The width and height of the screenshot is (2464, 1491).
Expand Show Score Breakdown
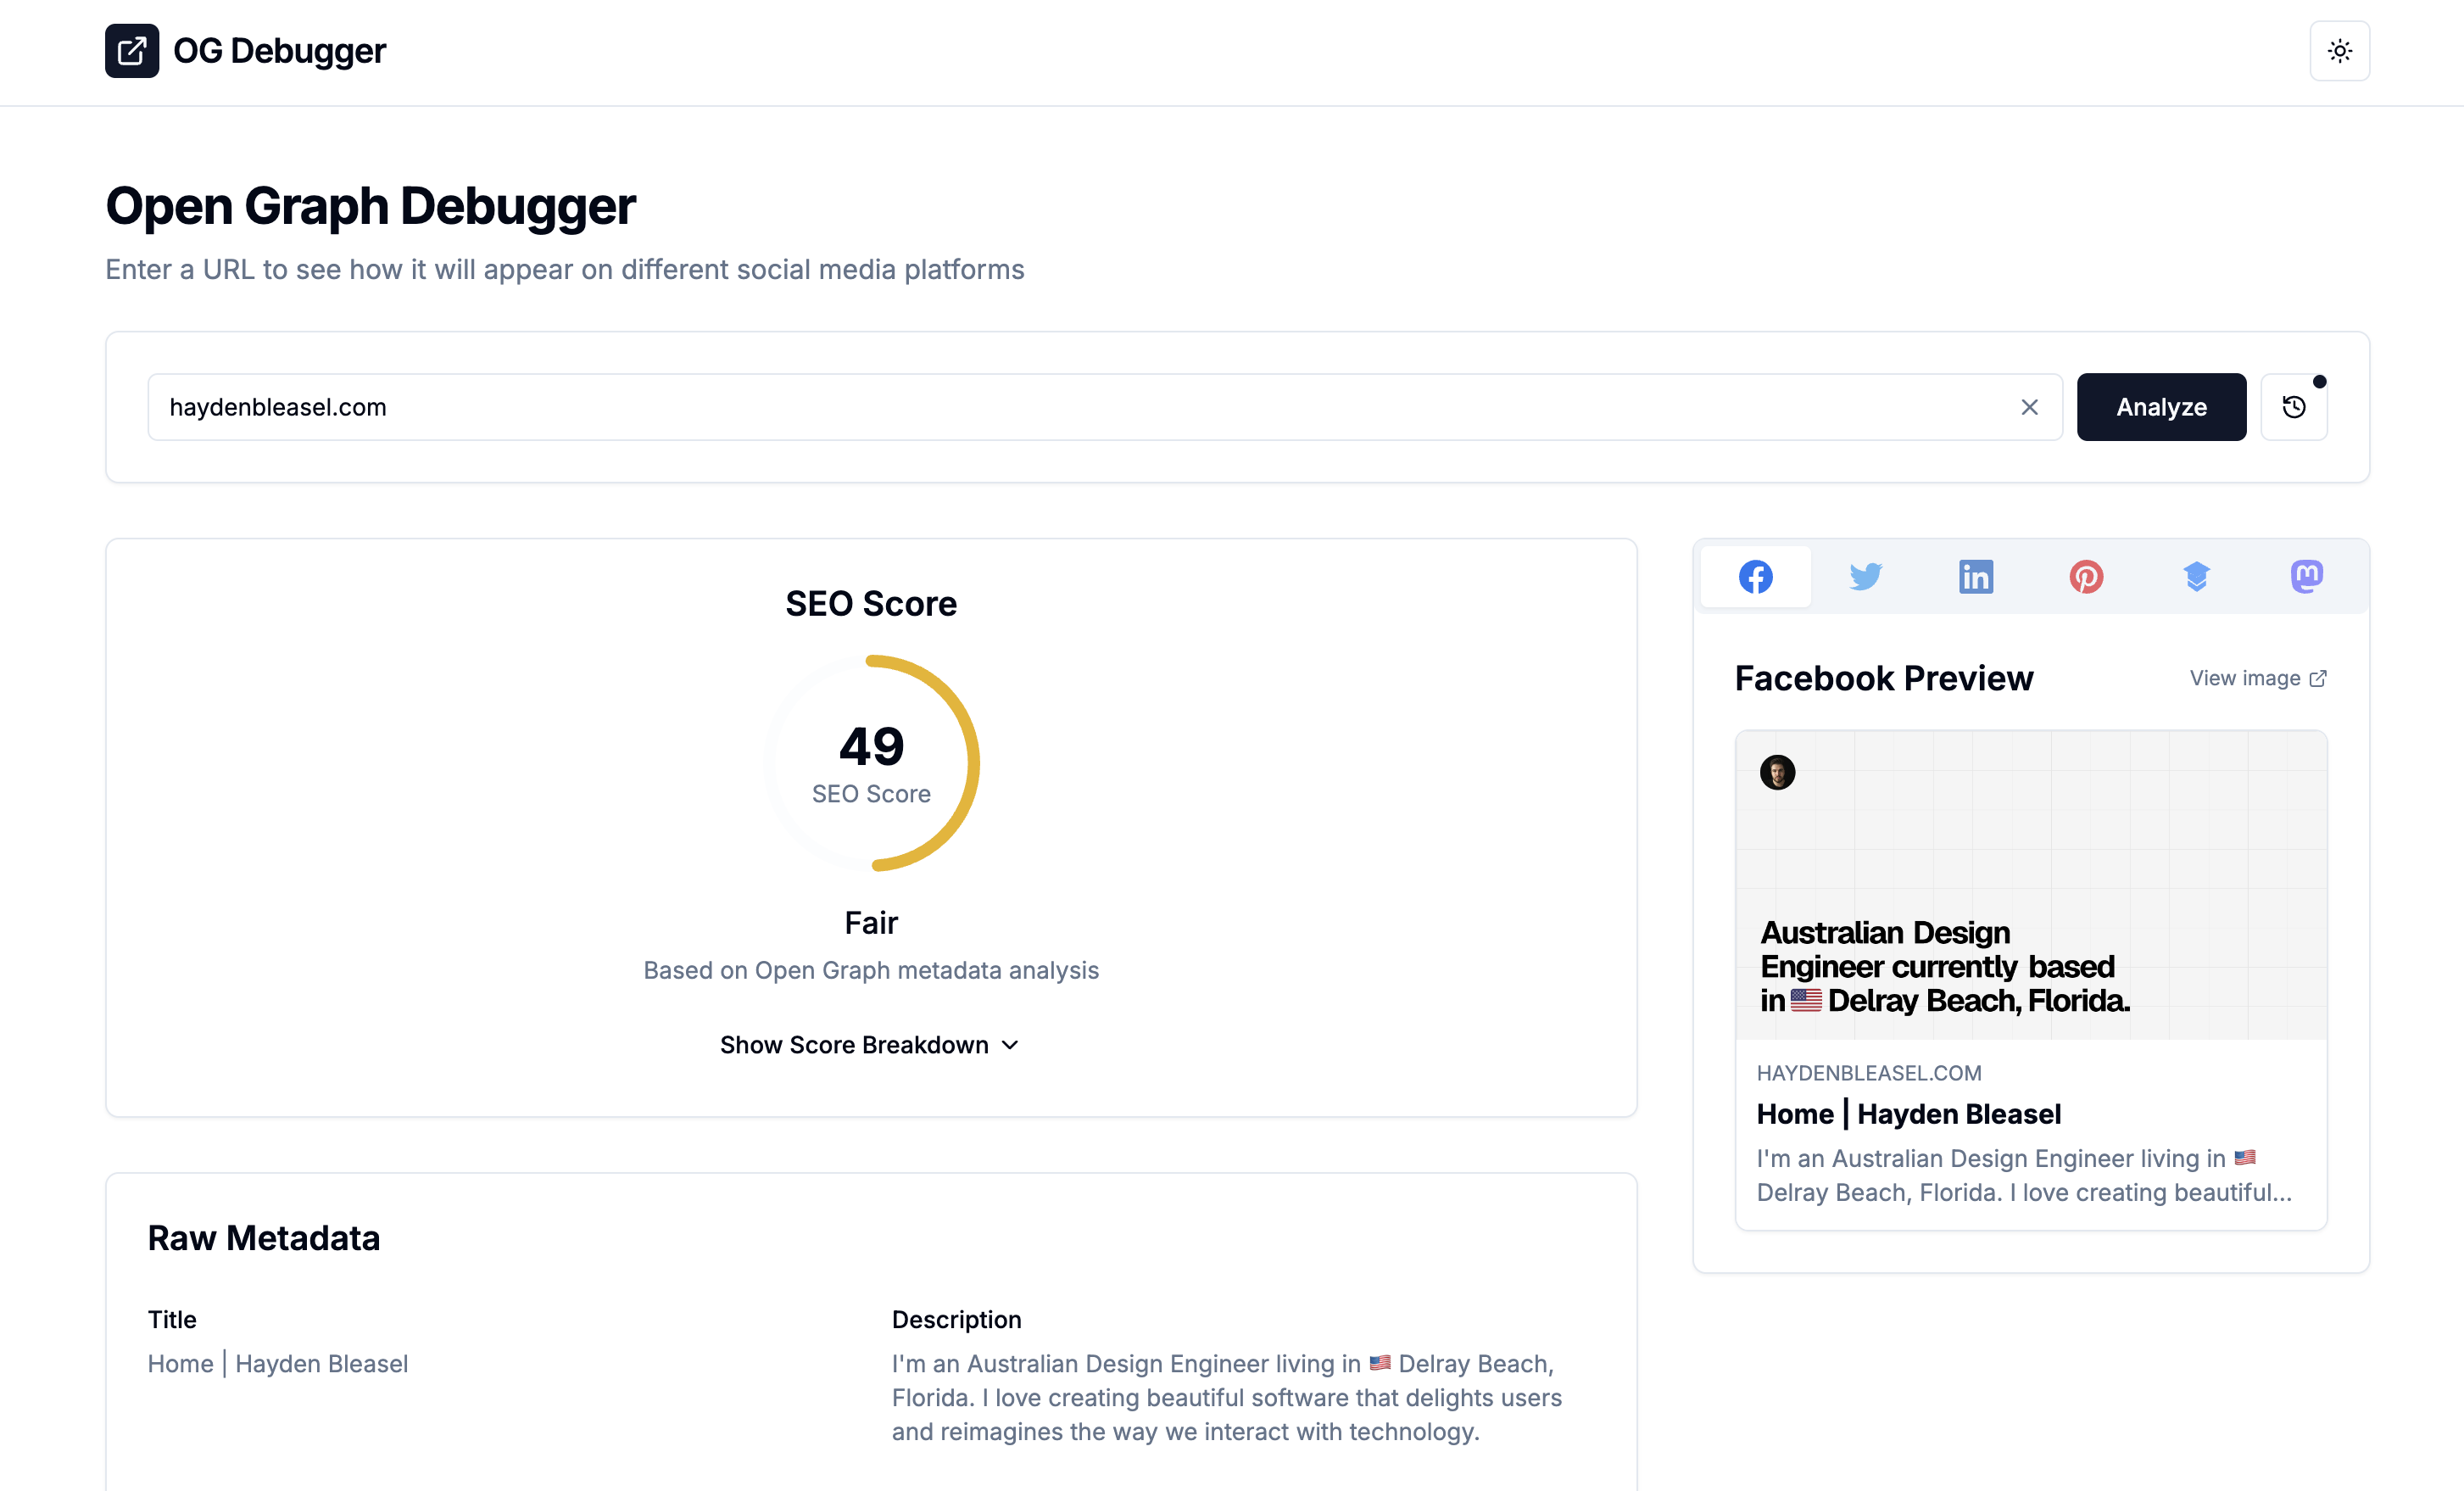(870, 1045)
